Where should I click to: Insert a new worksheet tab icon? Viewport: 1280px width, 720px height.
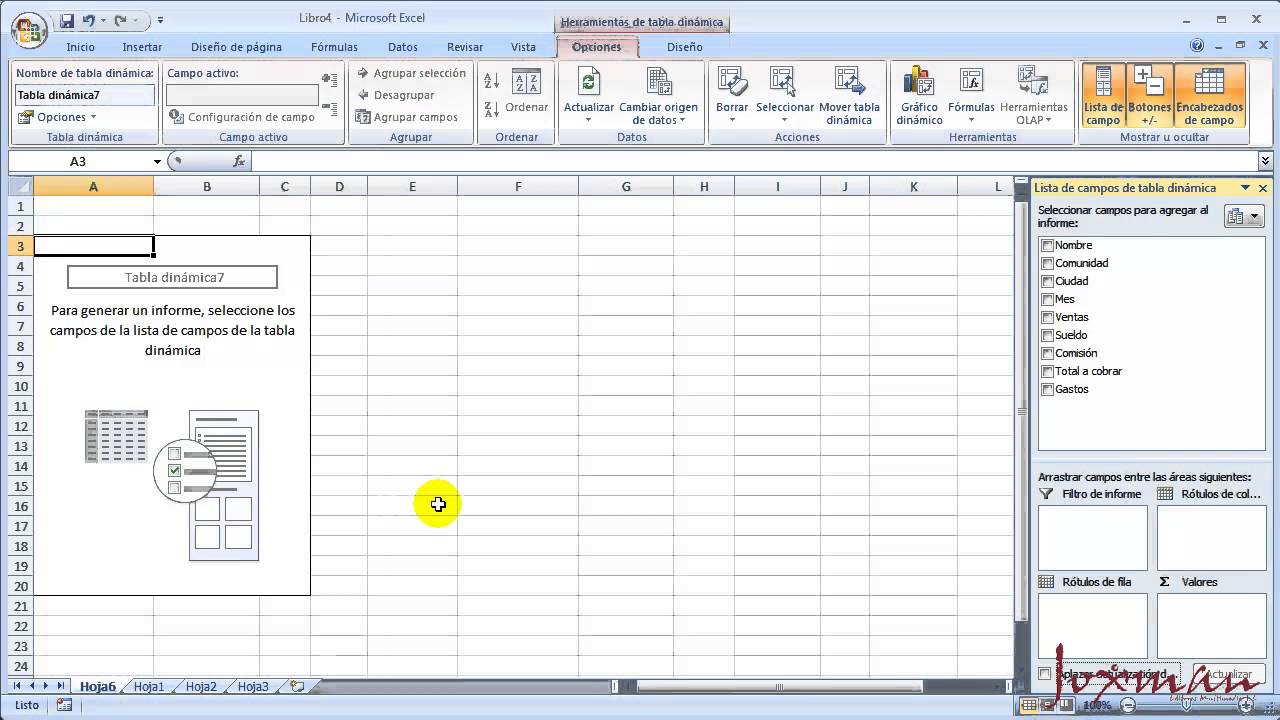(297, 687)
